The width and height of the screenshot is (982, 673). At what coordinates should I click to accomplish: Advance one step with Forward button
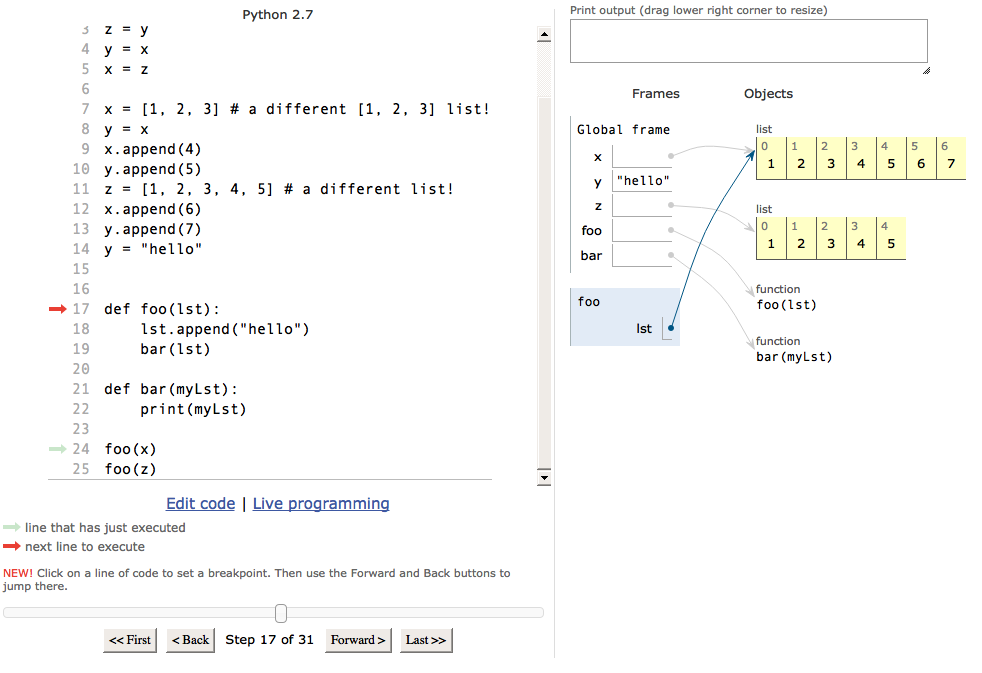coord(358,640)
